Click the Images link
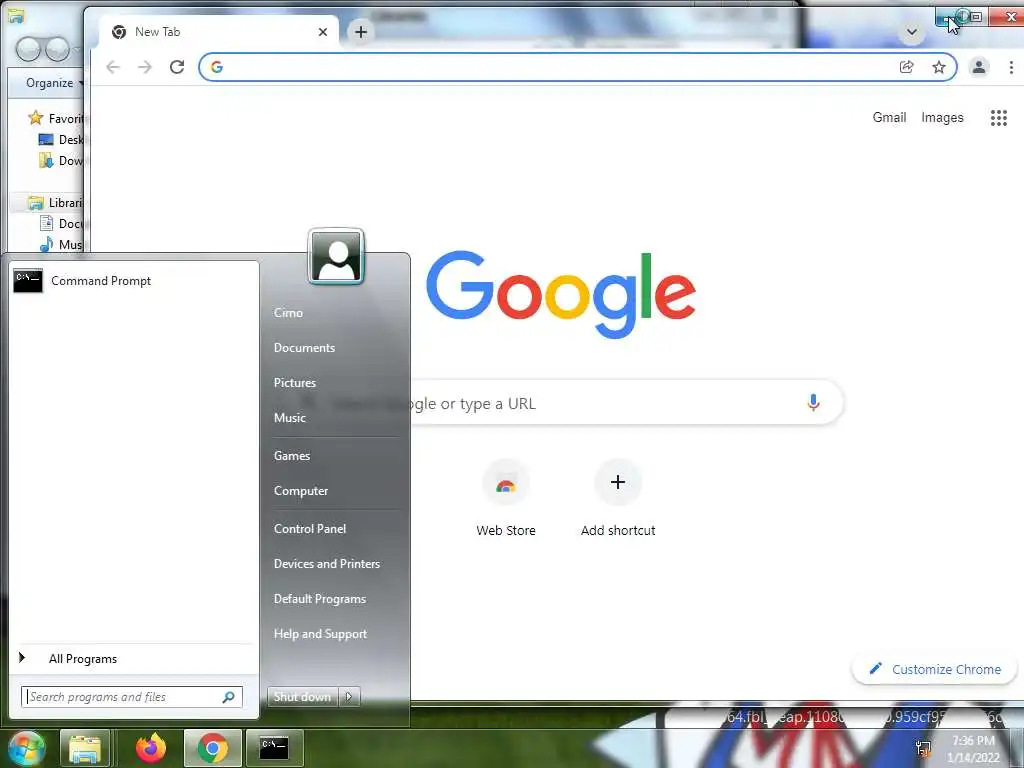1024x768 pixels. pyautogui.click(x=942, y=118)
